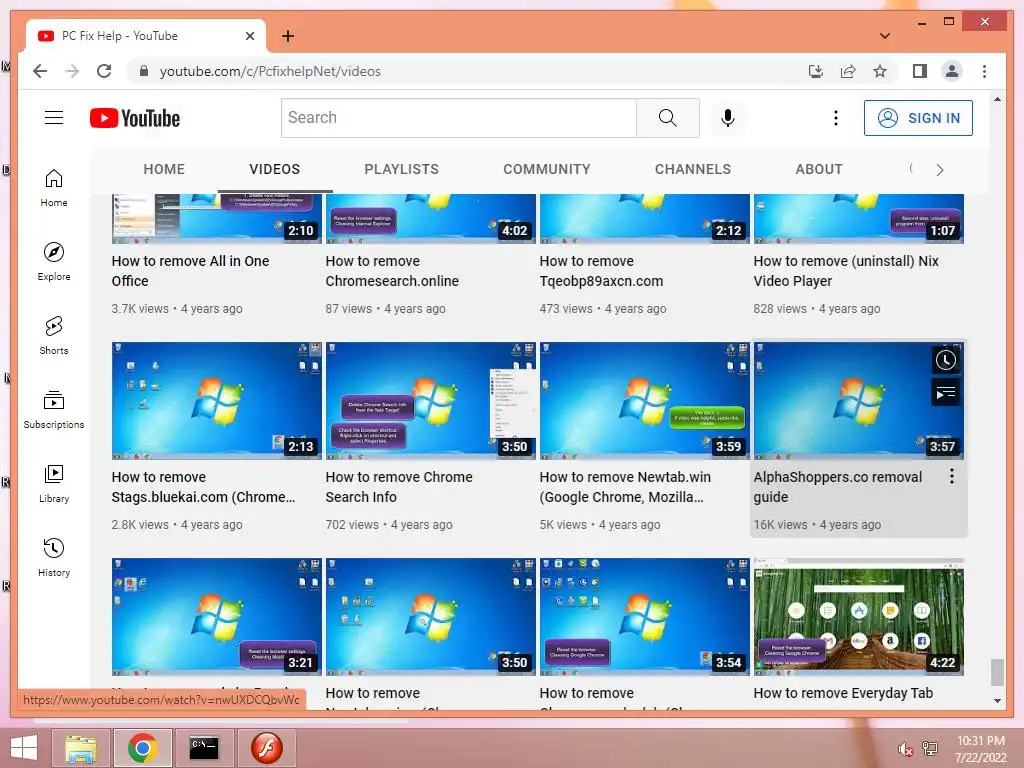1024x768 pixels.
Task: Open Flash Player icon on the taskbar
Action: click(x=266, y=748)
